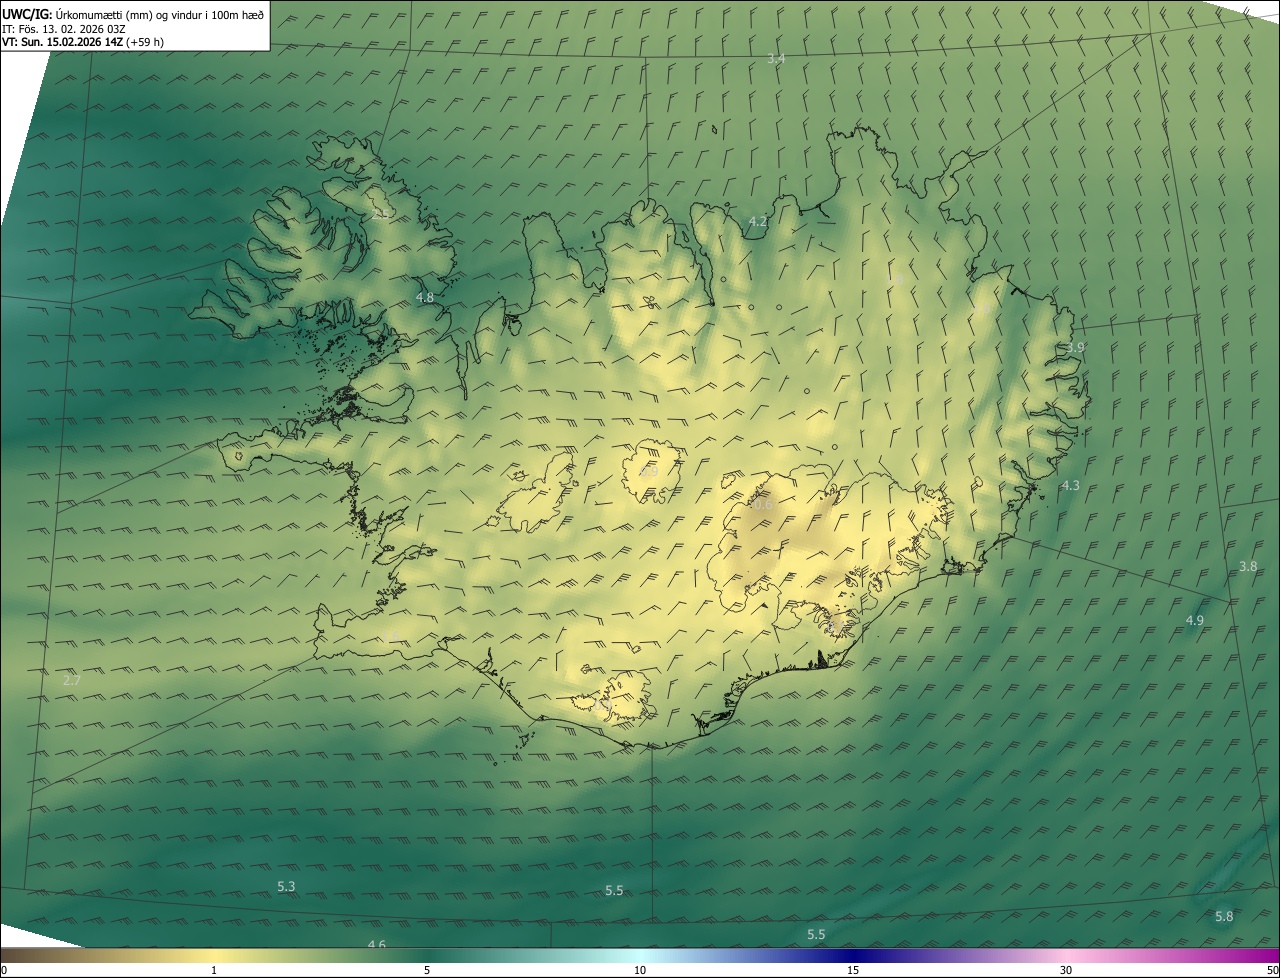1280x978 pixels.
Task: Click the '10' tick label on the color scale
Action: point(640,970)
